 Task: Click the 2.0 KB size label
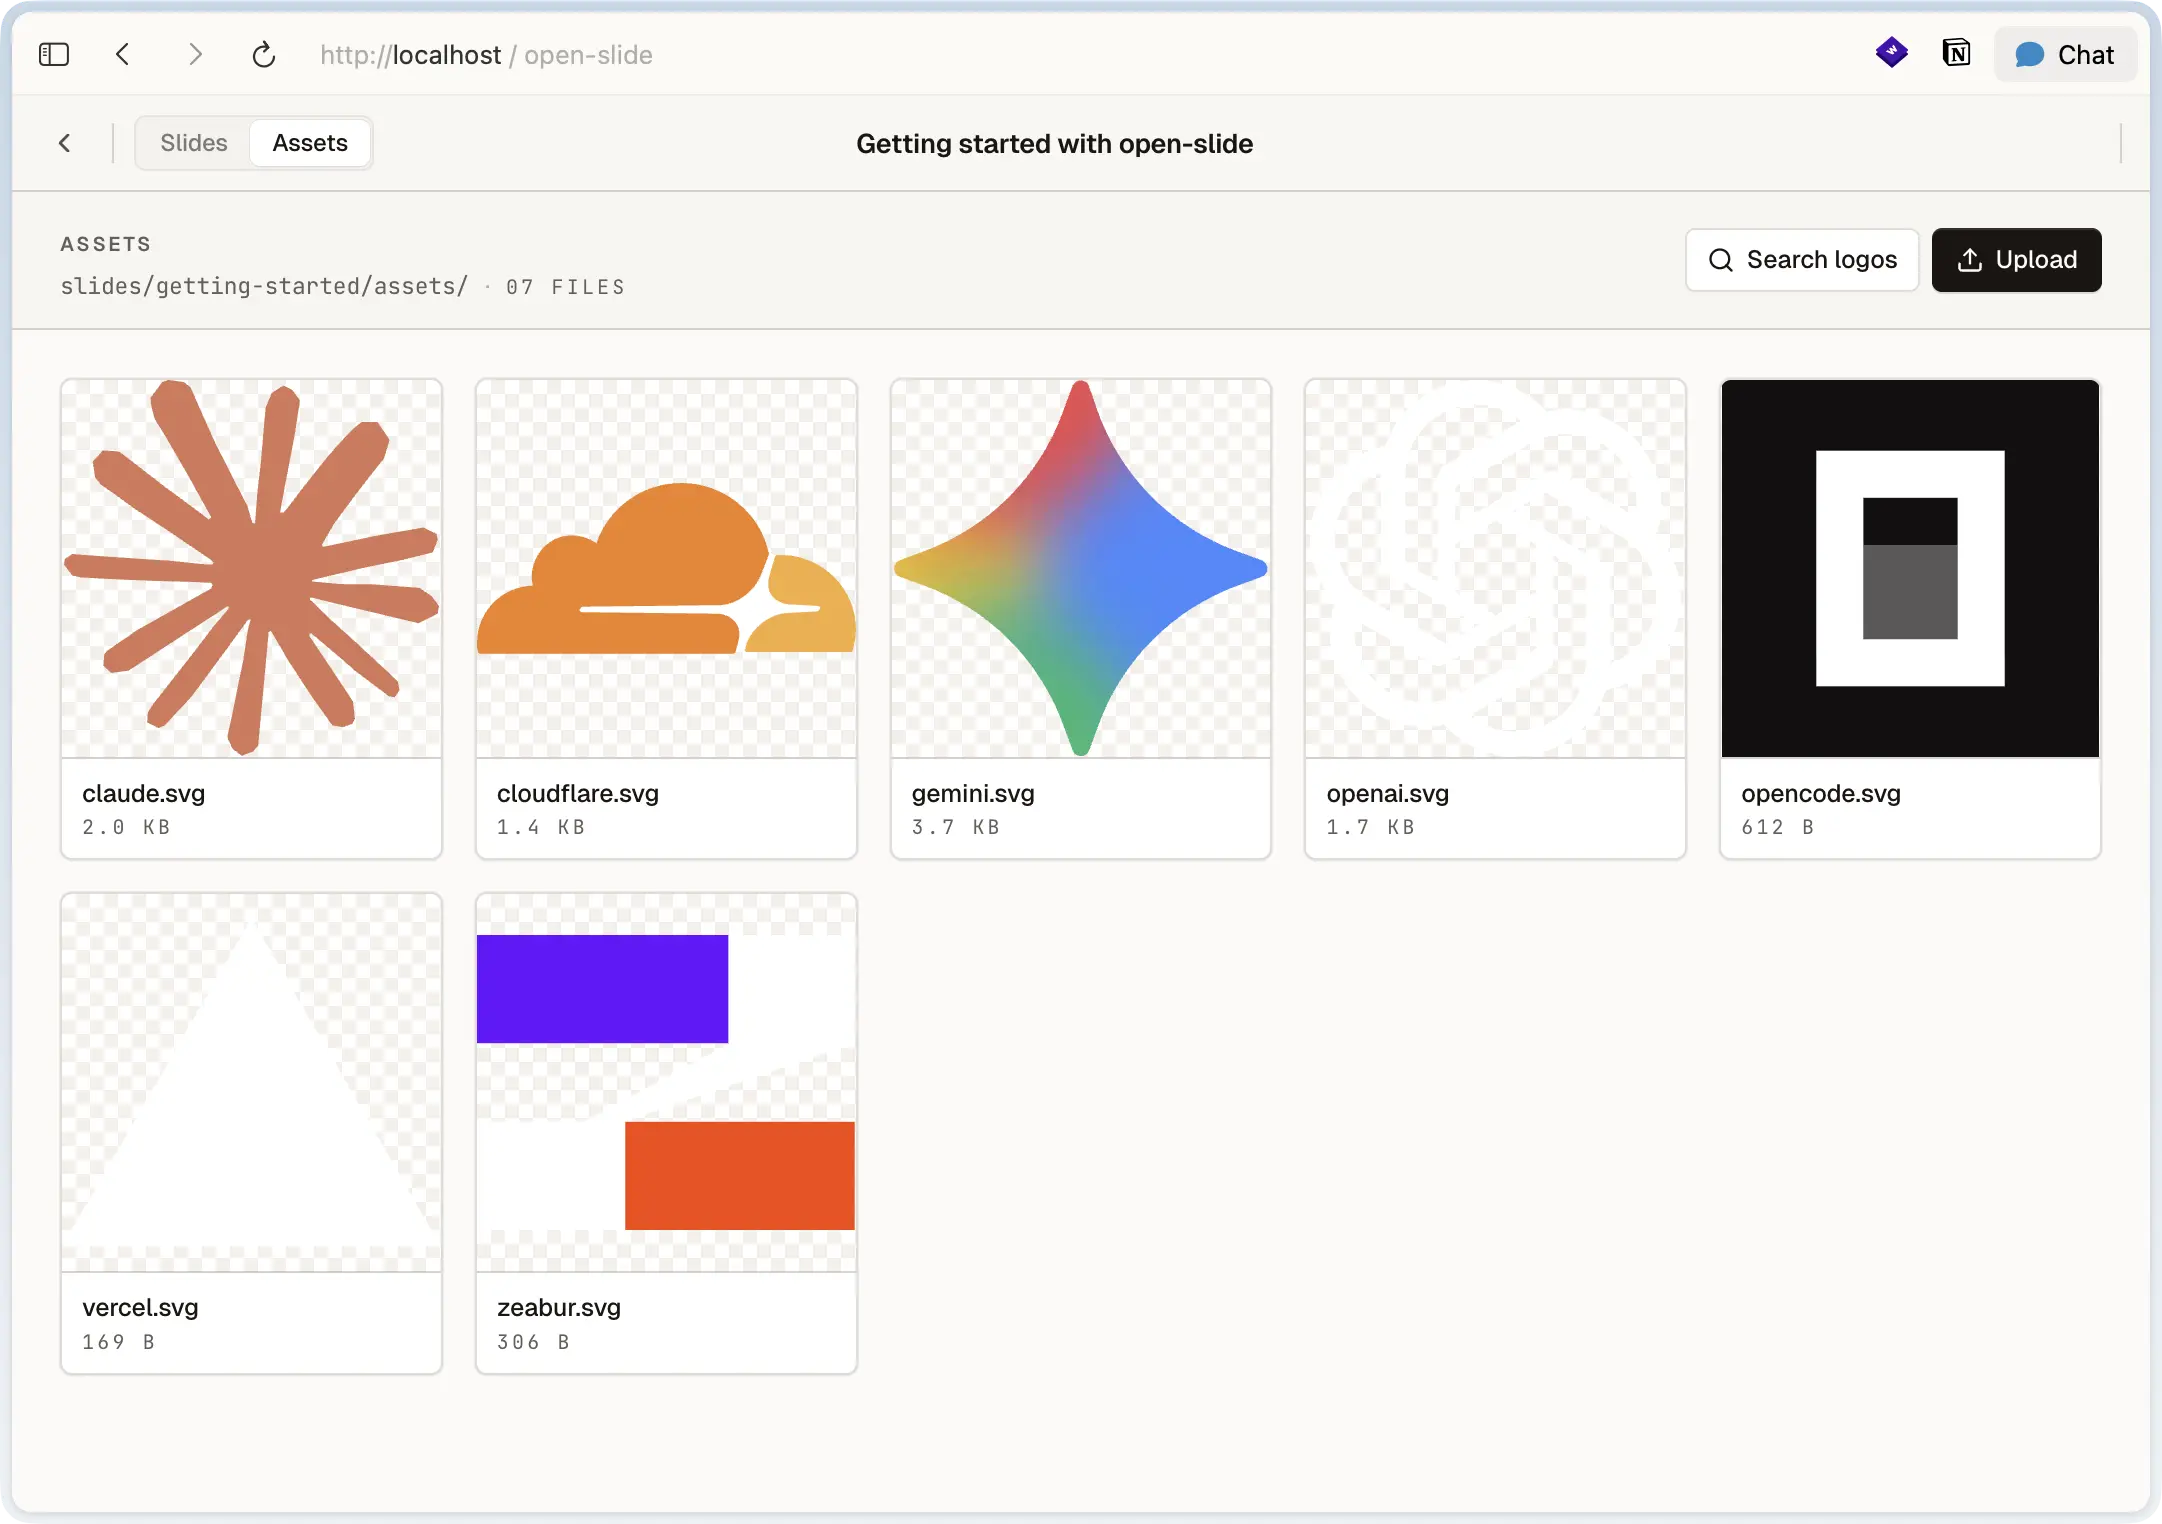[x=127, y=827]
